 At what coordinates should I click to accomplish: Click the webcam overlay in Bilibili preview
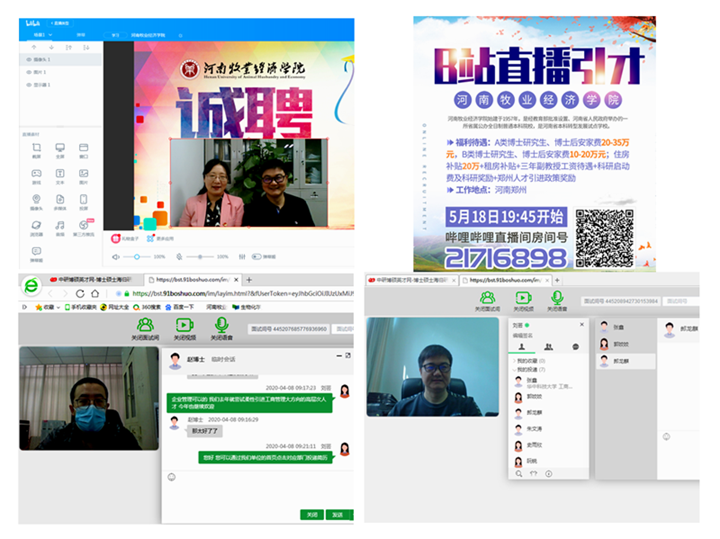[249, 183]
